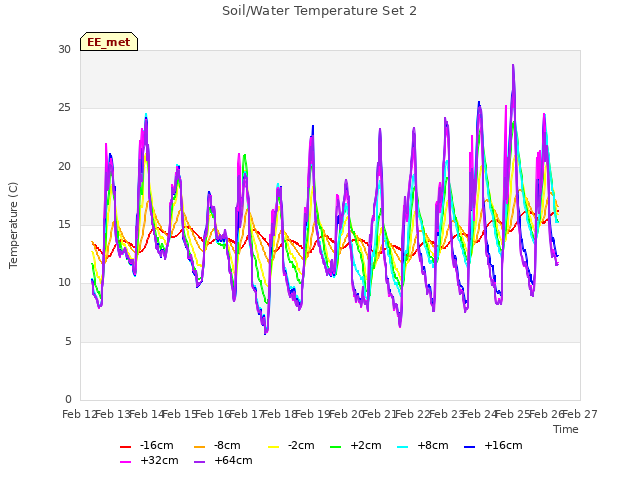Click the green +2cm legend color marker
The width and height of the screenshot is (640, 480).
point(335,447)
